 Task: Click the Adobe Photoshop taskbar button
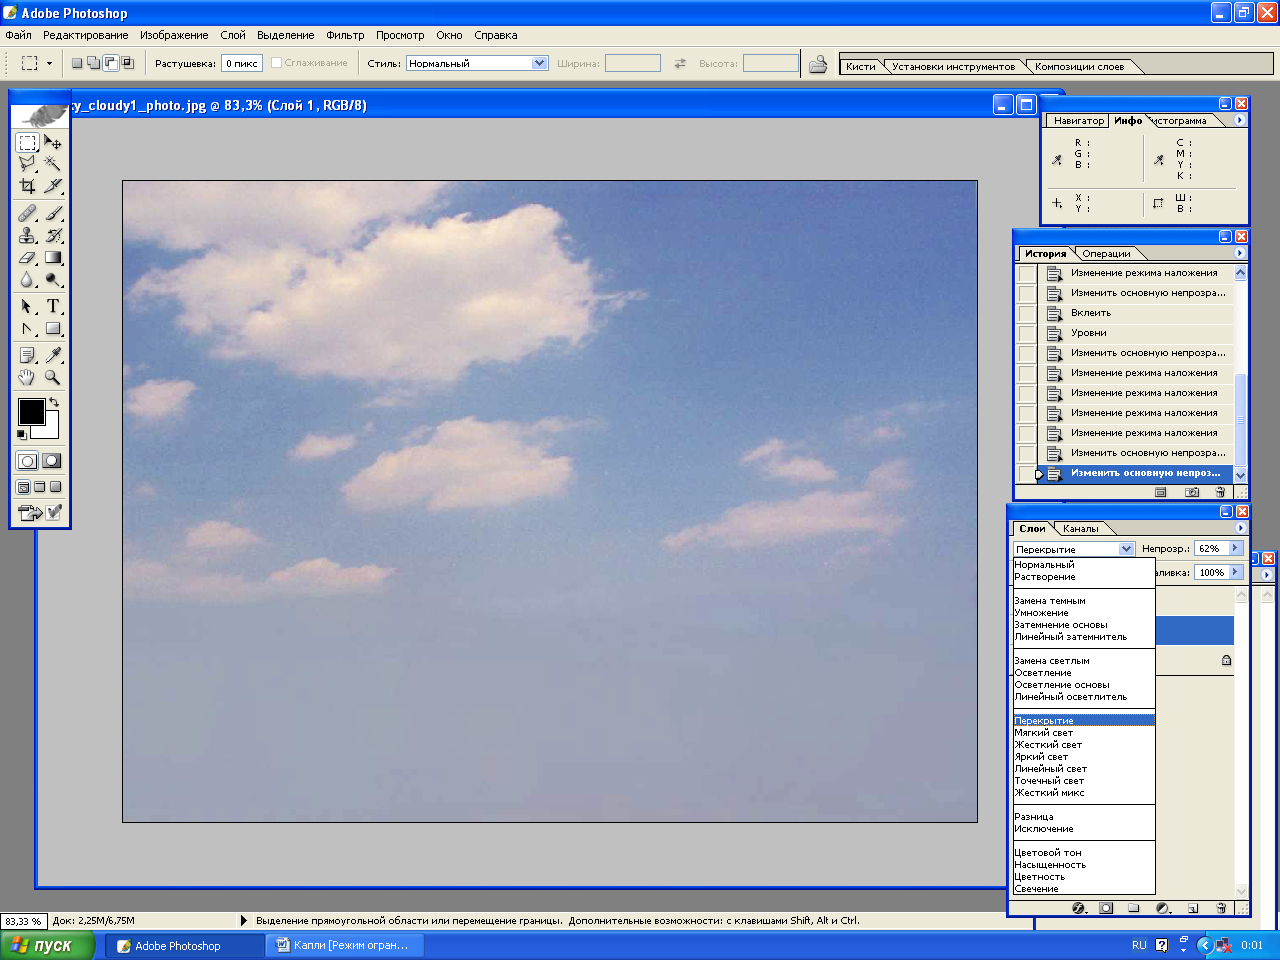click(186, 945)
